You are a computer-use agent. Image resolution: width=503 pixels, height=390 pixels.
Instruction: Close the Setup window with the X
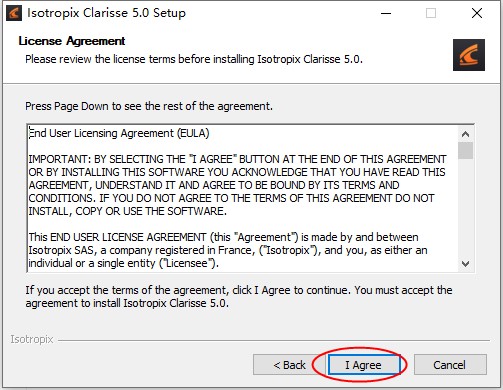(x=477, y=13)
